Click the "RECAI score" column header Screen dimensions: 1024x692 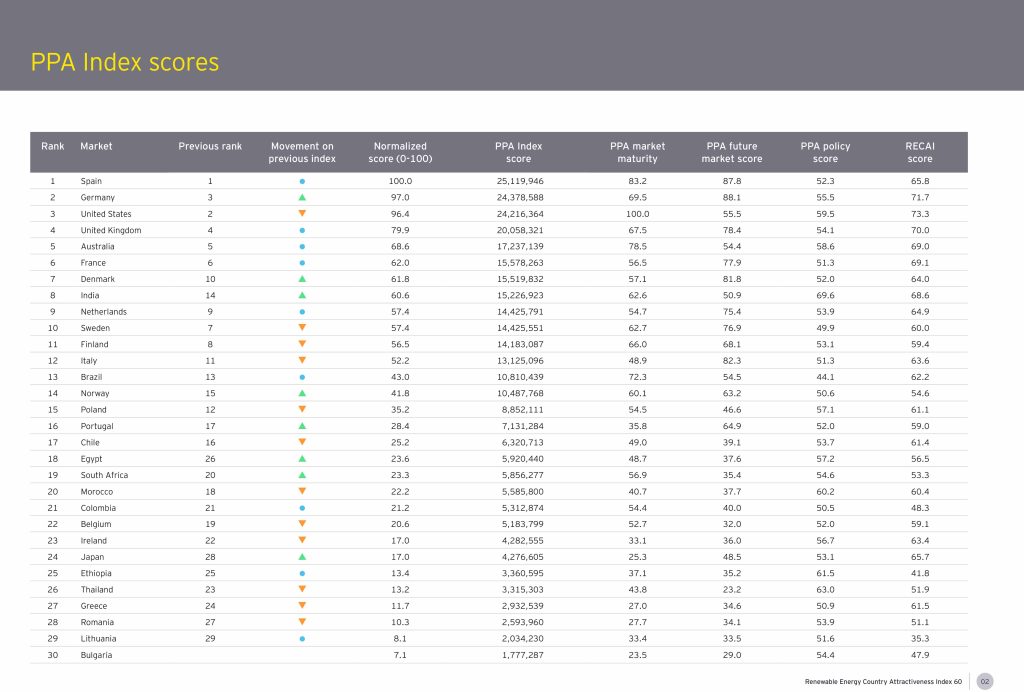pyautogui.click(x=920, y=152)
